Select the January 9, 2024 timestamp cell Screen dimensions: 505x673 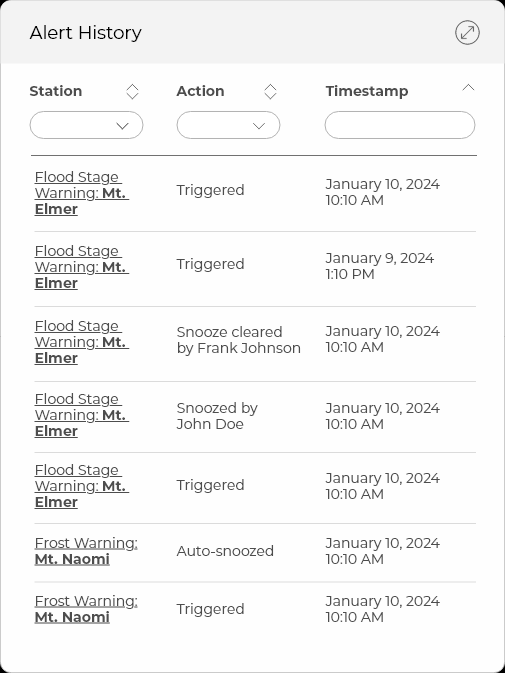380,266
